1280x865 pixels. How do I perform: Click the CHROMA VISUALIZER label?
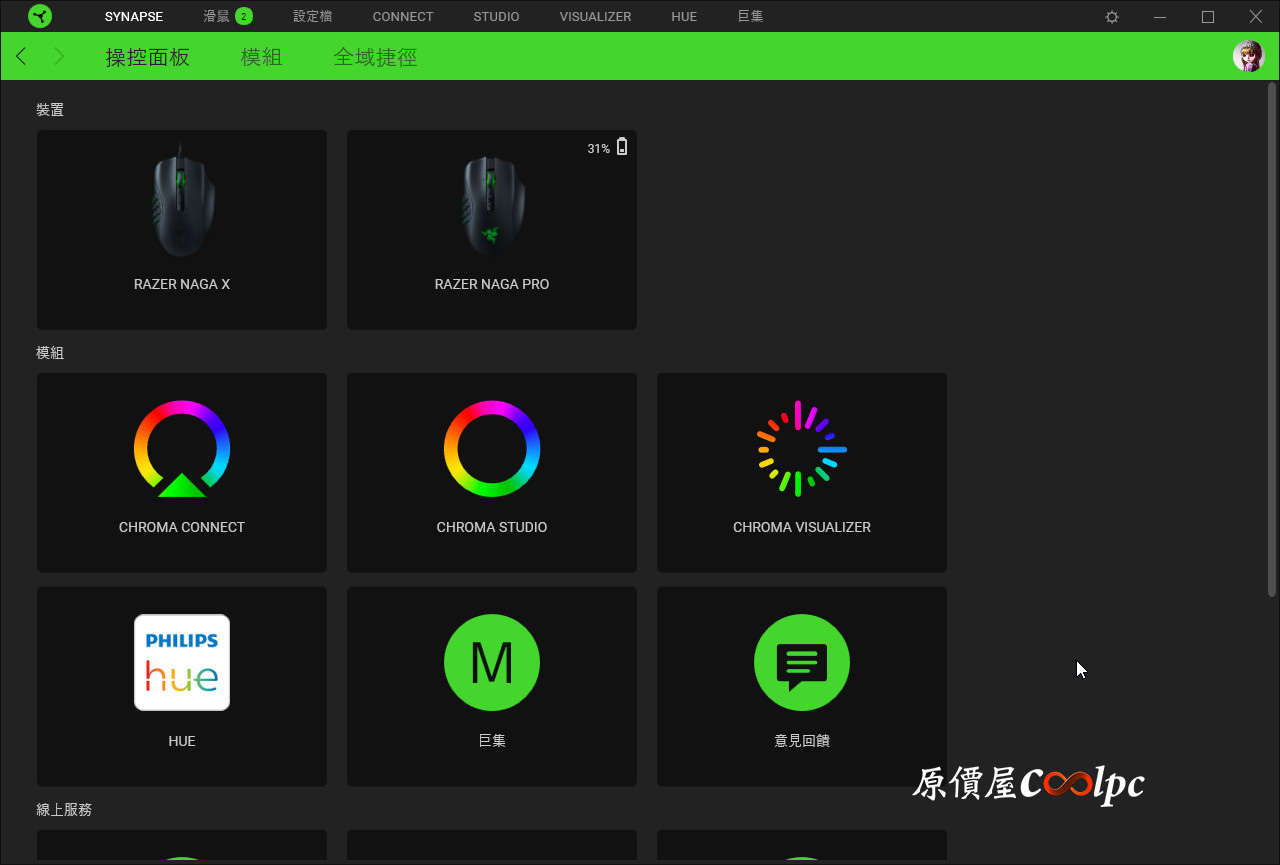click(x=802, y=527)
